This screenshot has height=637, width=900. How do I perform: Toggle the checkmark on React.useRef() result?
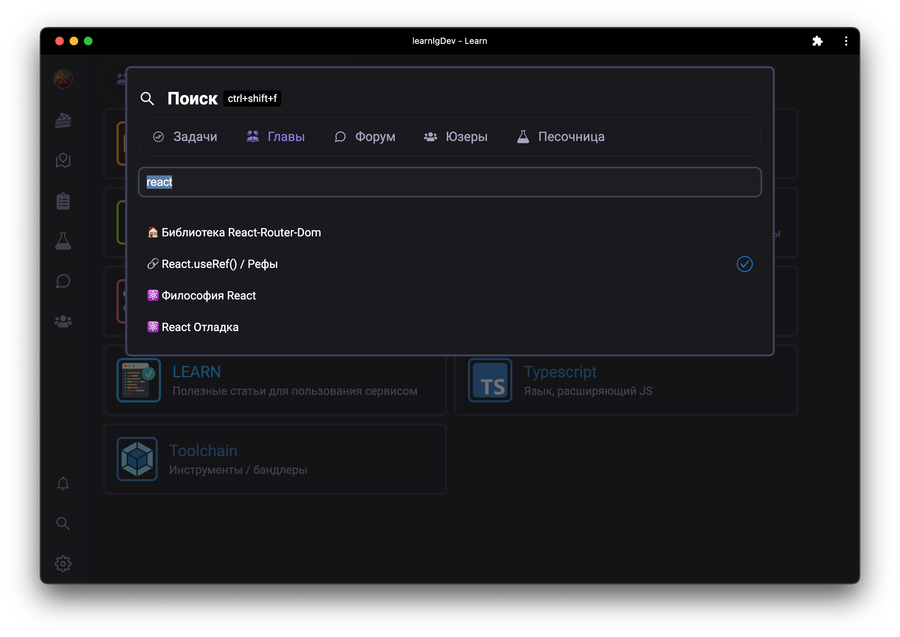pyautogui.click(x=744, y=264)
